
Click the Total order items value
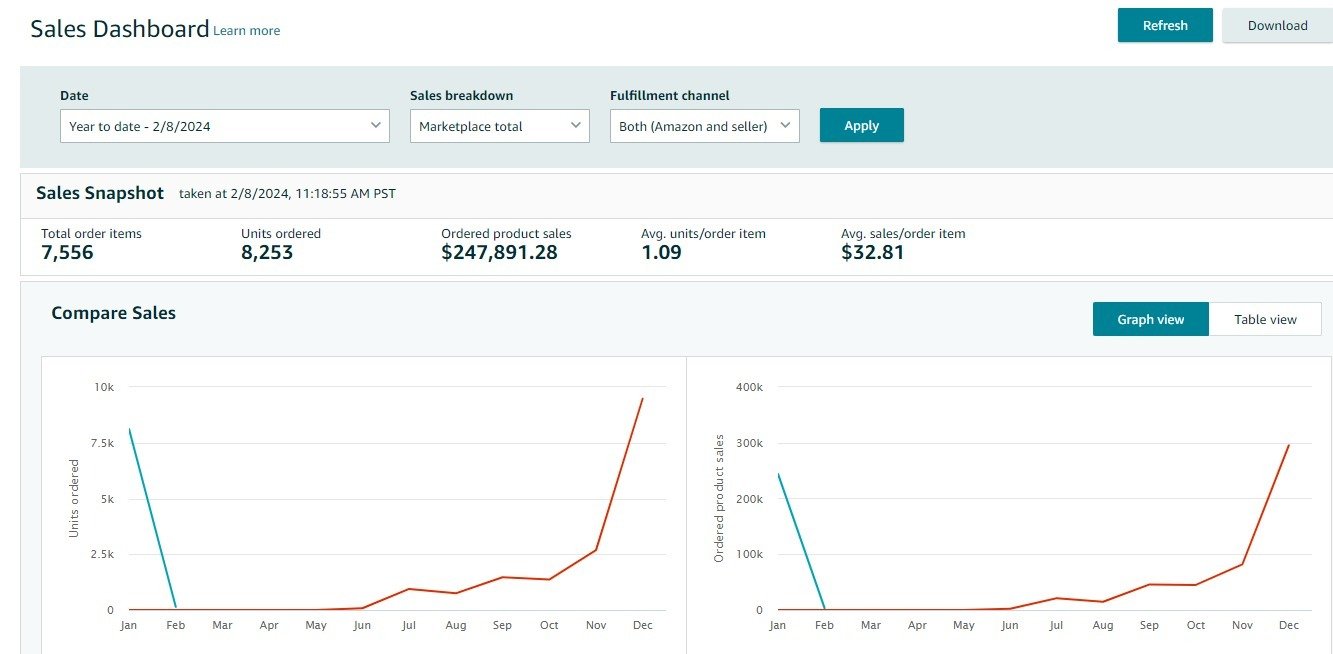67,253
